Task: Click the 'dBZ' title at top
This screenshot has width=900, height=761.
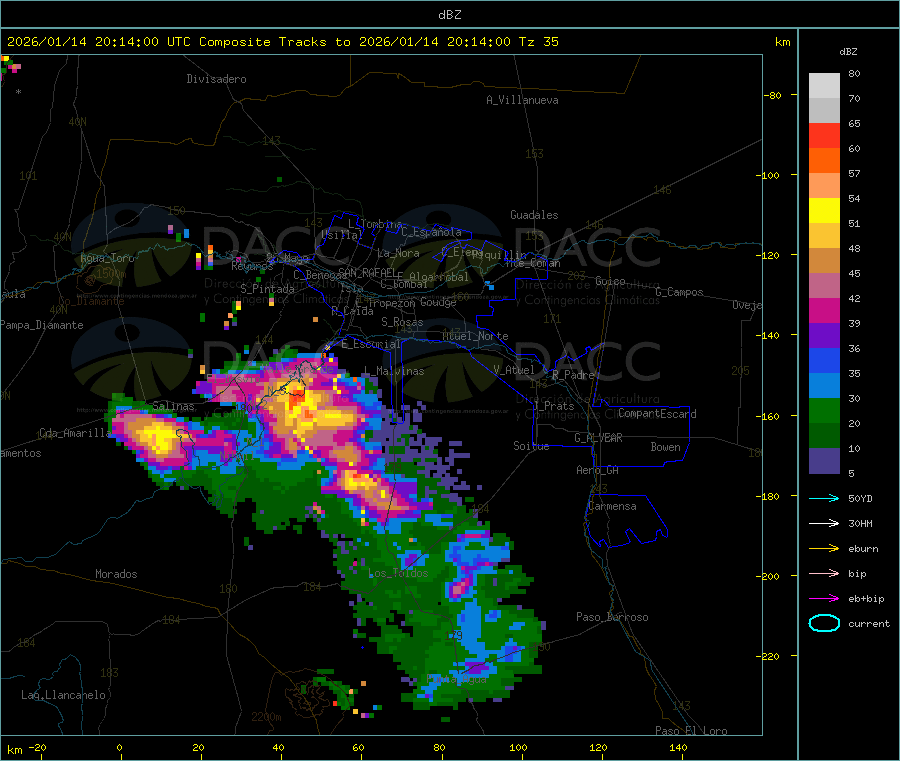Action: pos(449,15)
